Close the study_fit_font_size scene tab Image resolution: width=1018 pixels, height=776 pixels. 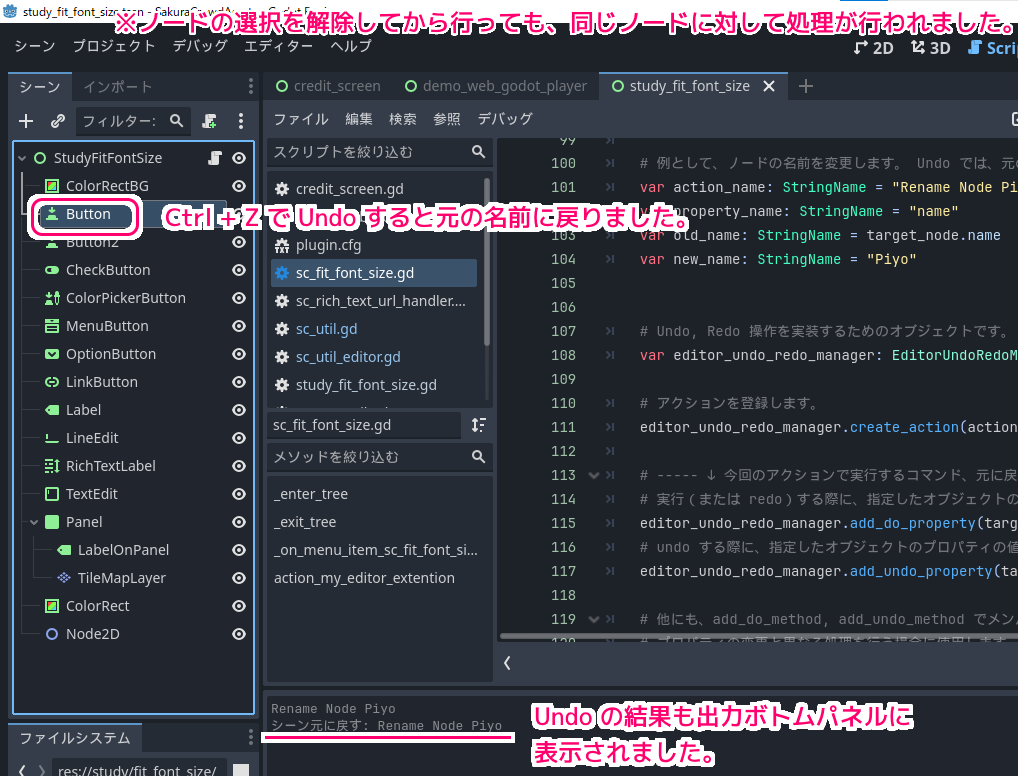click(769, 86)
